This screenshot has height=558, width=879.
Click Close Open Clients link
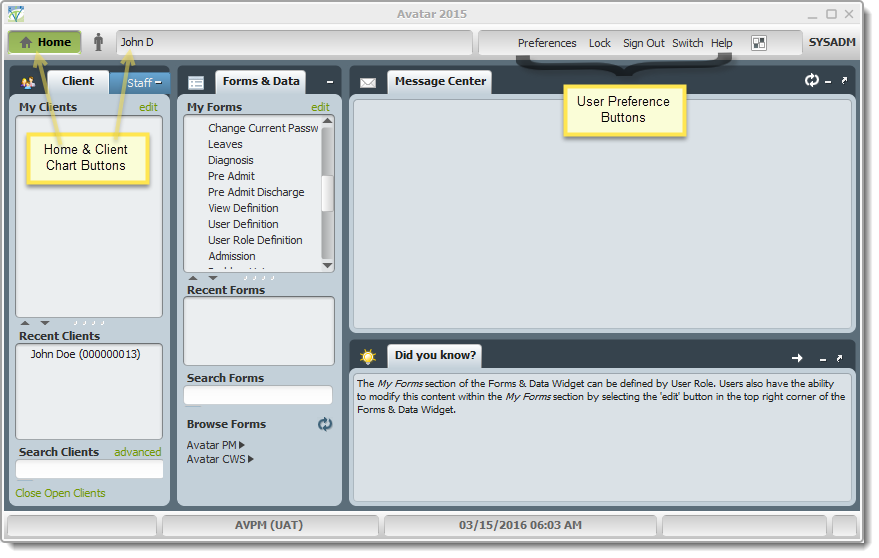click(61, 494)
